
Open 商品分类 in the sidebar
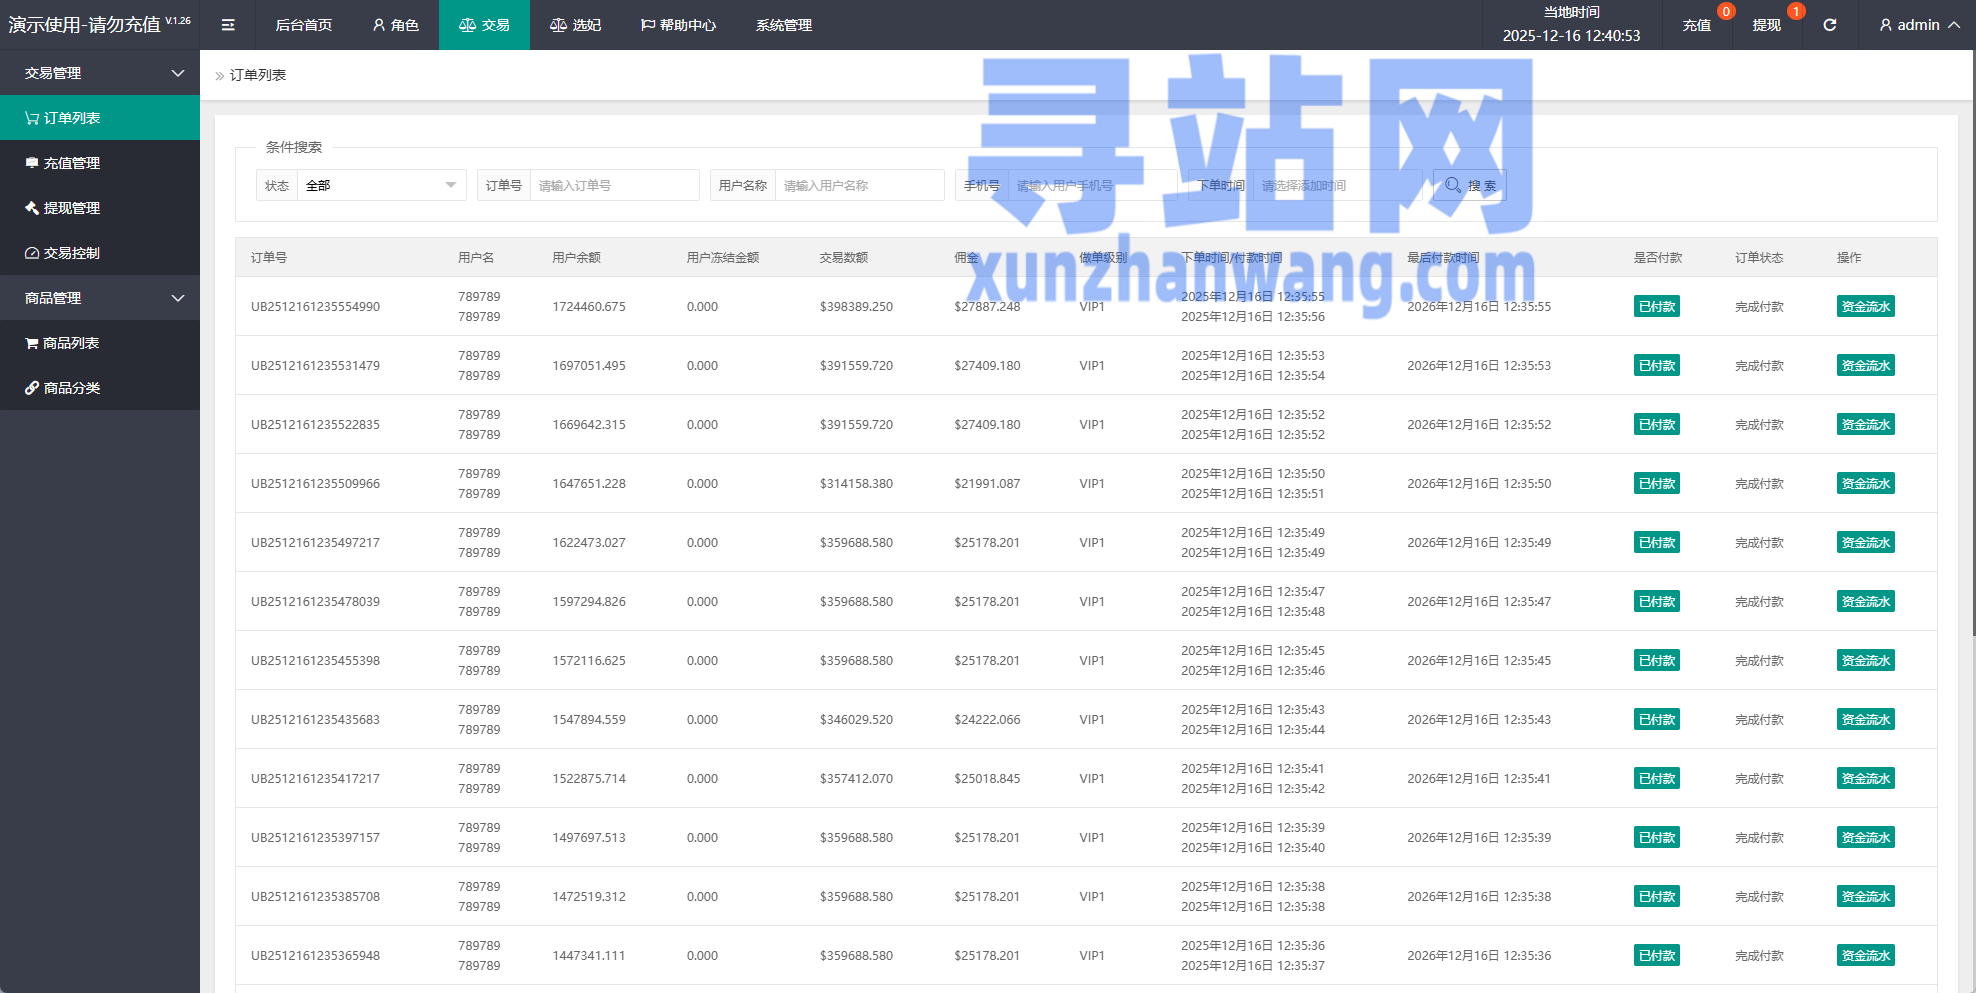click(x=72, y=388)
